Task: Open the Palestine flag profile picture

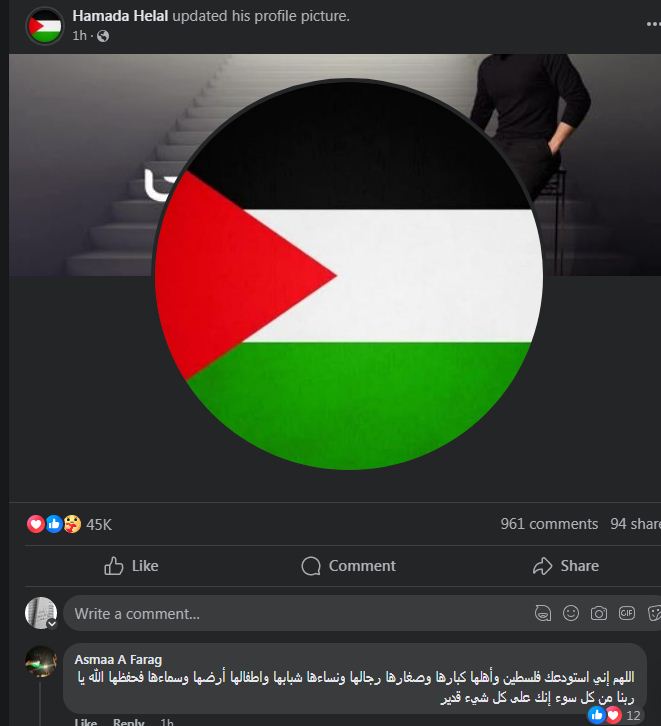Action: click(x=348, y=274)
